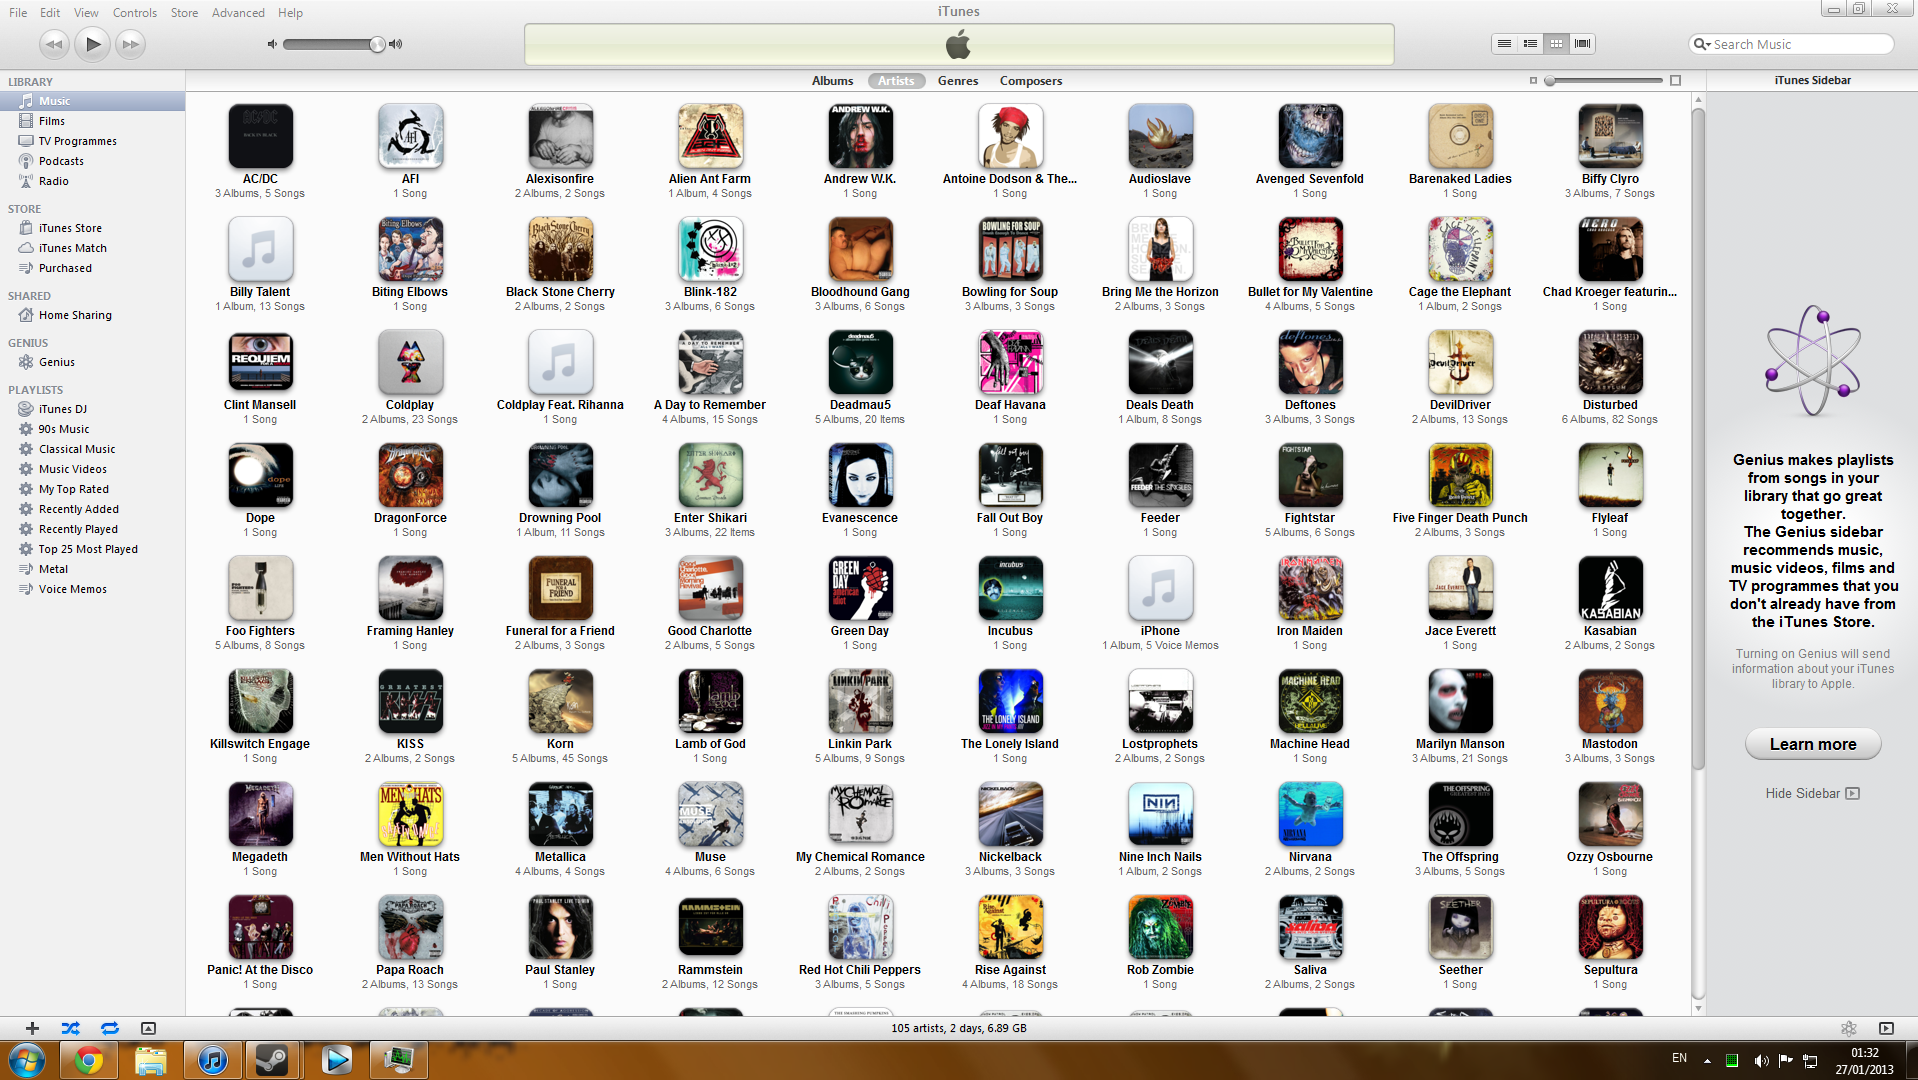1918x1080 pixels.
Task: Open the Purchased playlist
Action: pyautogui.click(x=92, y=268)
